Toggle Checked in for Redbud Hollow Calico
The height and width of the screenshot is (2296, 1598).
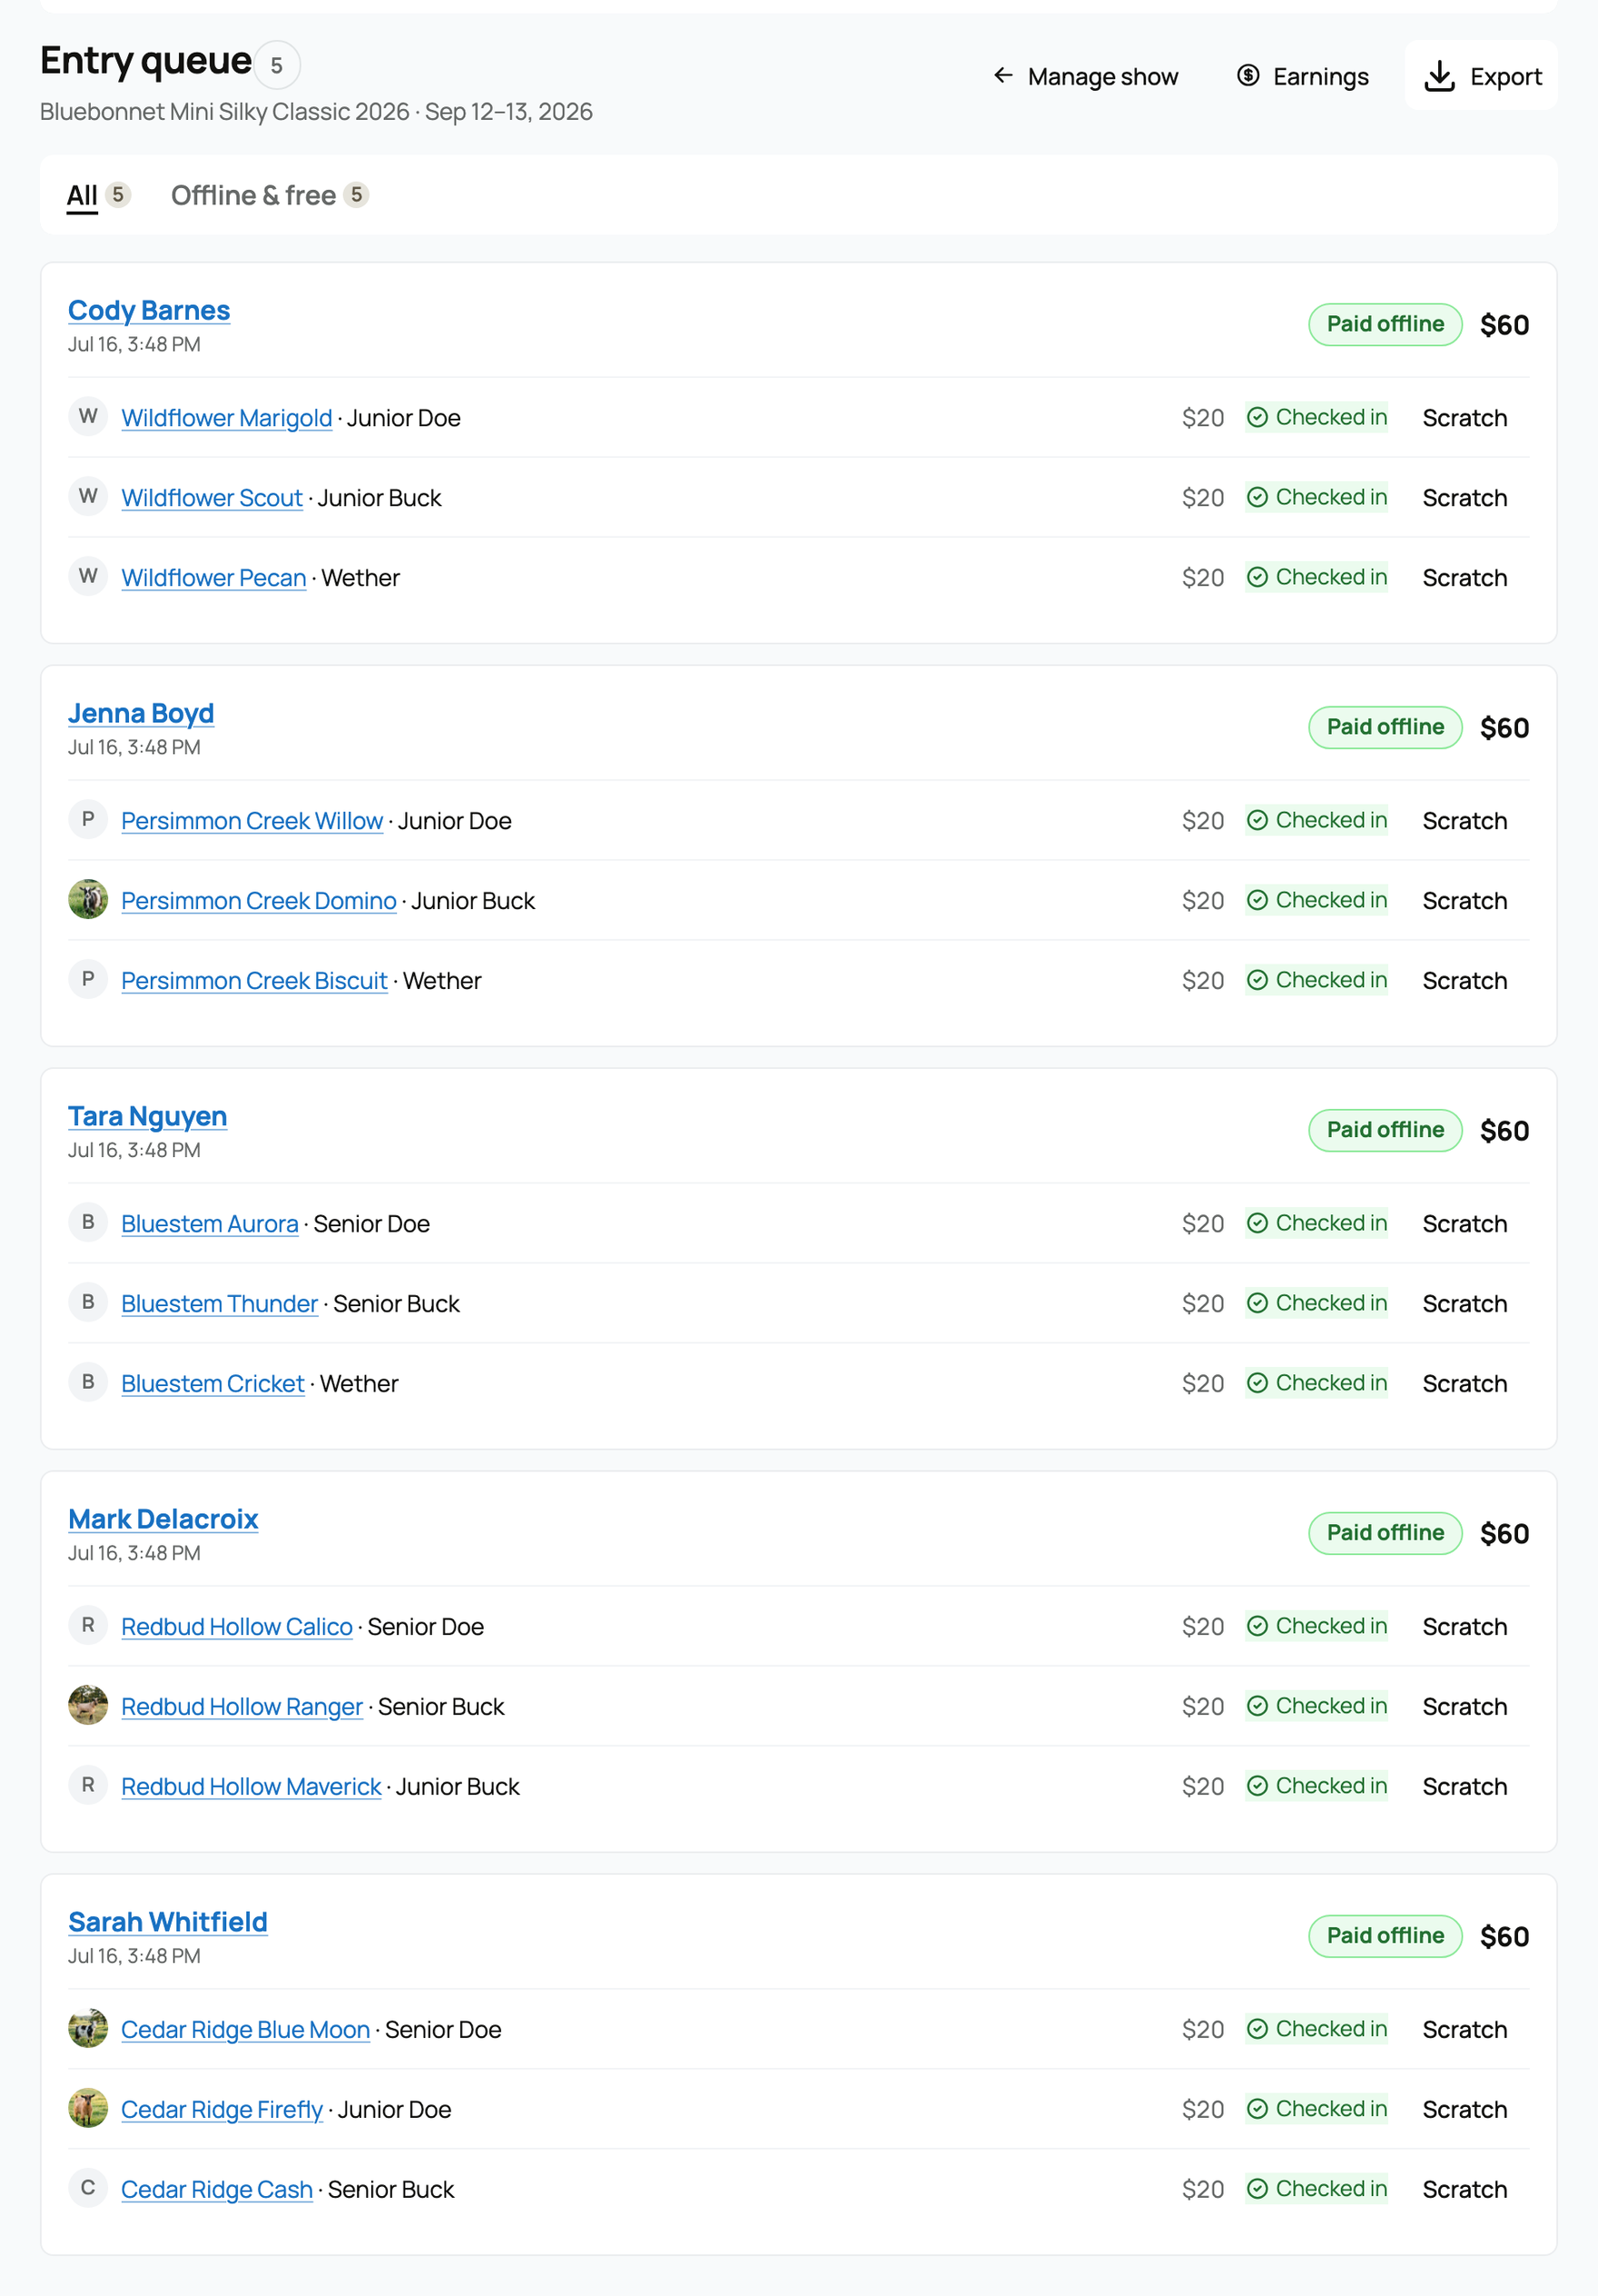click(1316, 1626)
